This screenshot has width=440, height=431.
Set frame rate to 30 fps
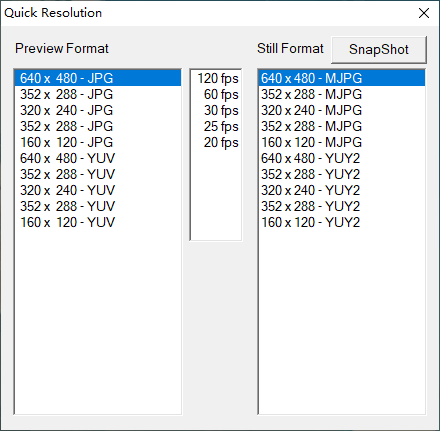pos(216,110)
